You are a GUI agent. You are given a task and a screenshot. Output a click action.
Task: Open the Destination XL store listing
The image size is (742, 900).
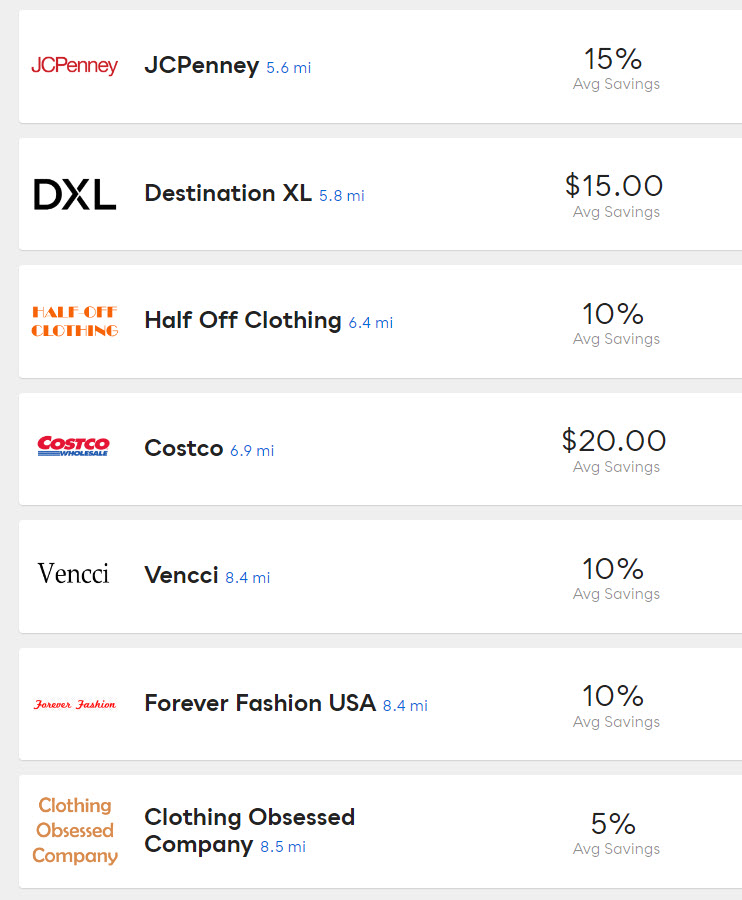coord(228,193)
